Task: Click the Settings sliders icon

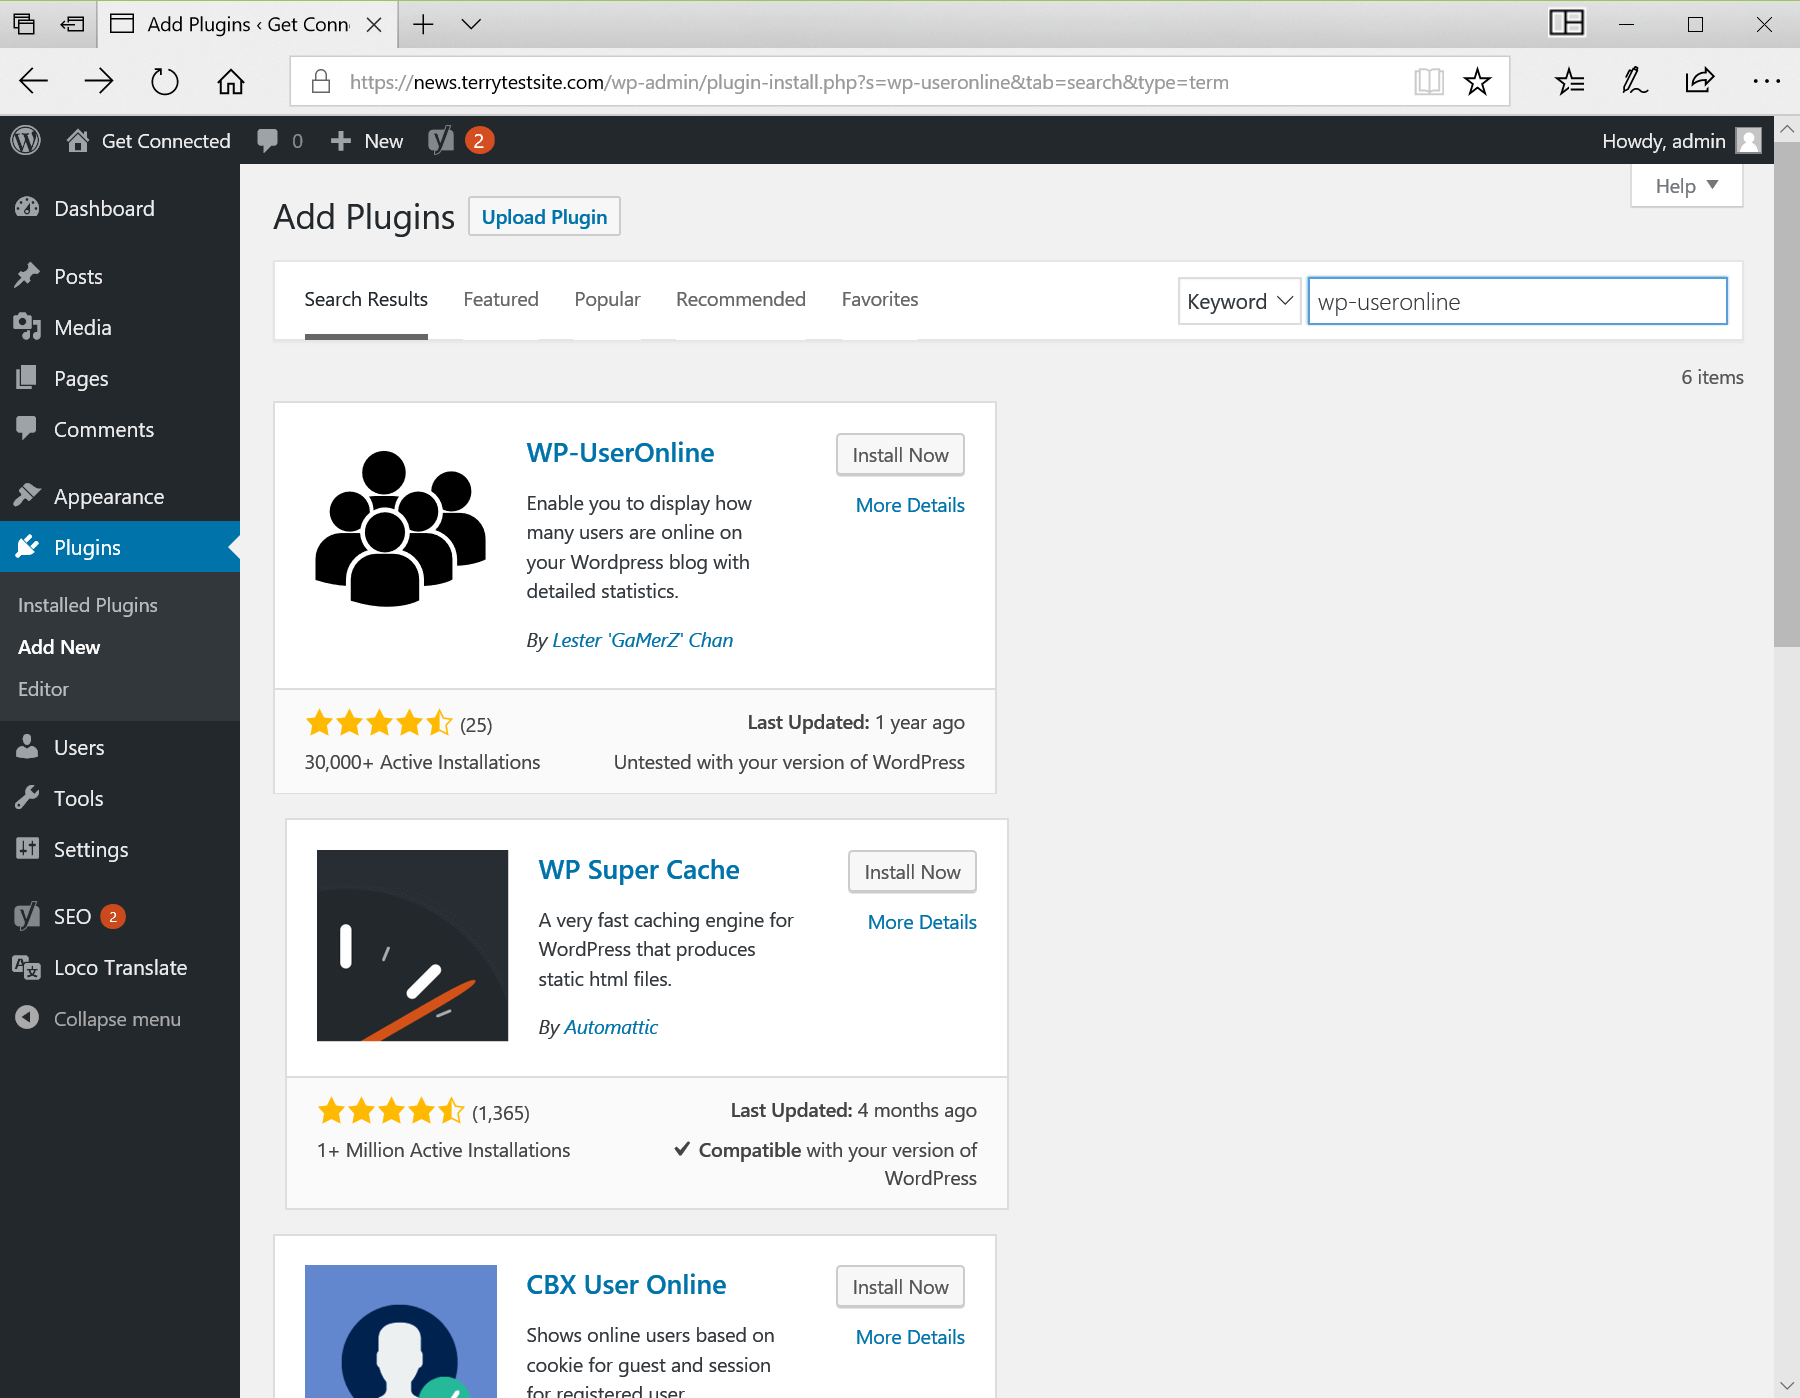Action: [x=27, y=849]
